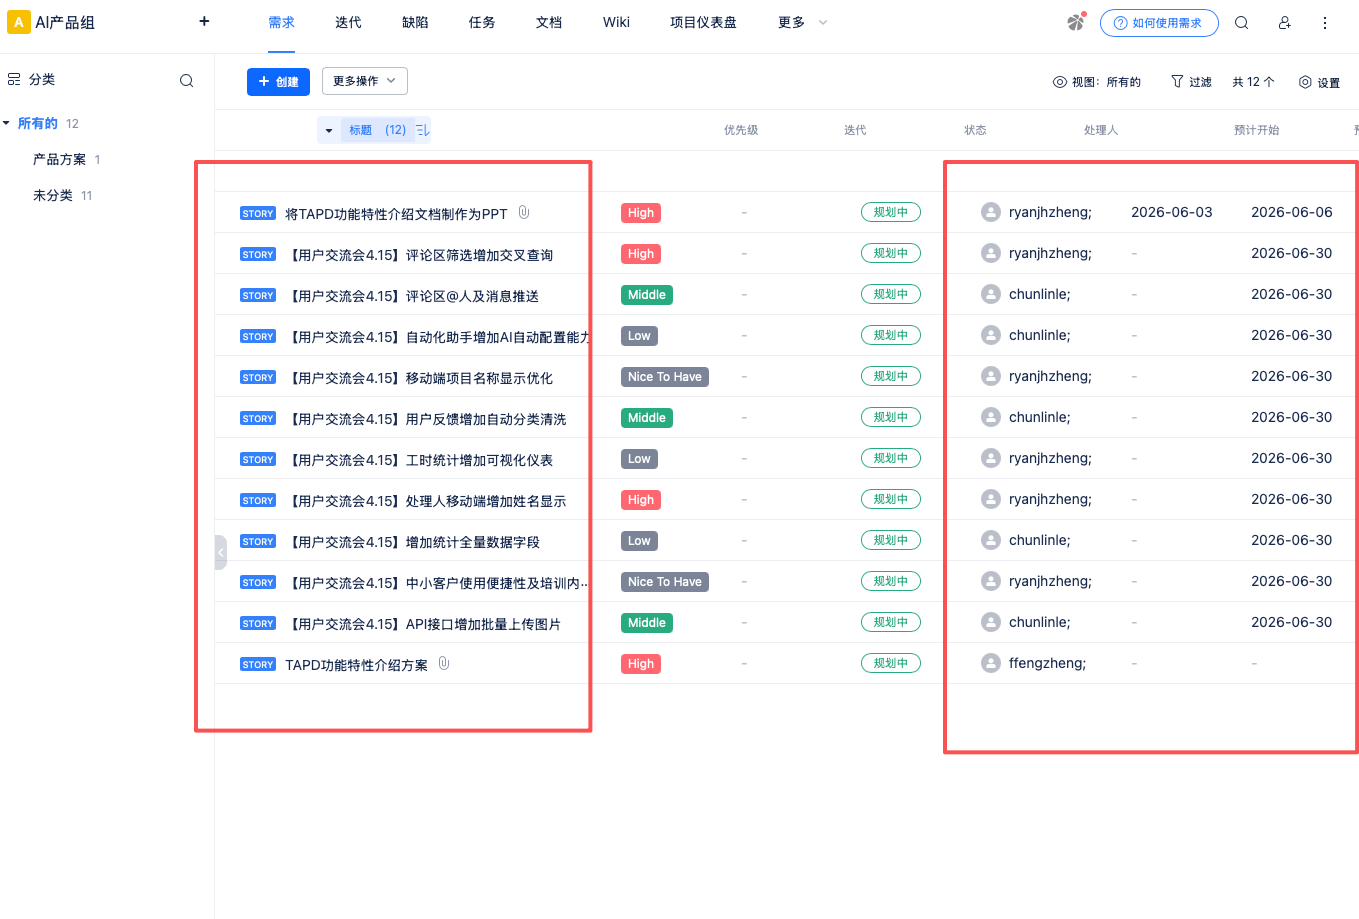The width and height of the screenshot is (1359, 919).
Task: Expand the 更多 navigation dropdown chevron
Action: 823,22
